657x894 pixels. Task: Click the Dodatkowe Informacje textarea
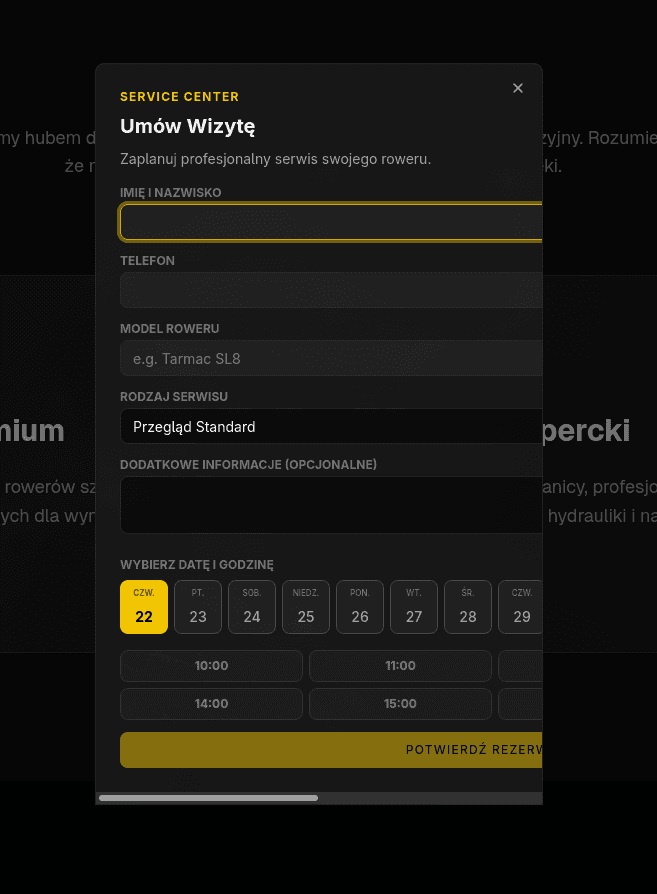(x=331, y=505)
